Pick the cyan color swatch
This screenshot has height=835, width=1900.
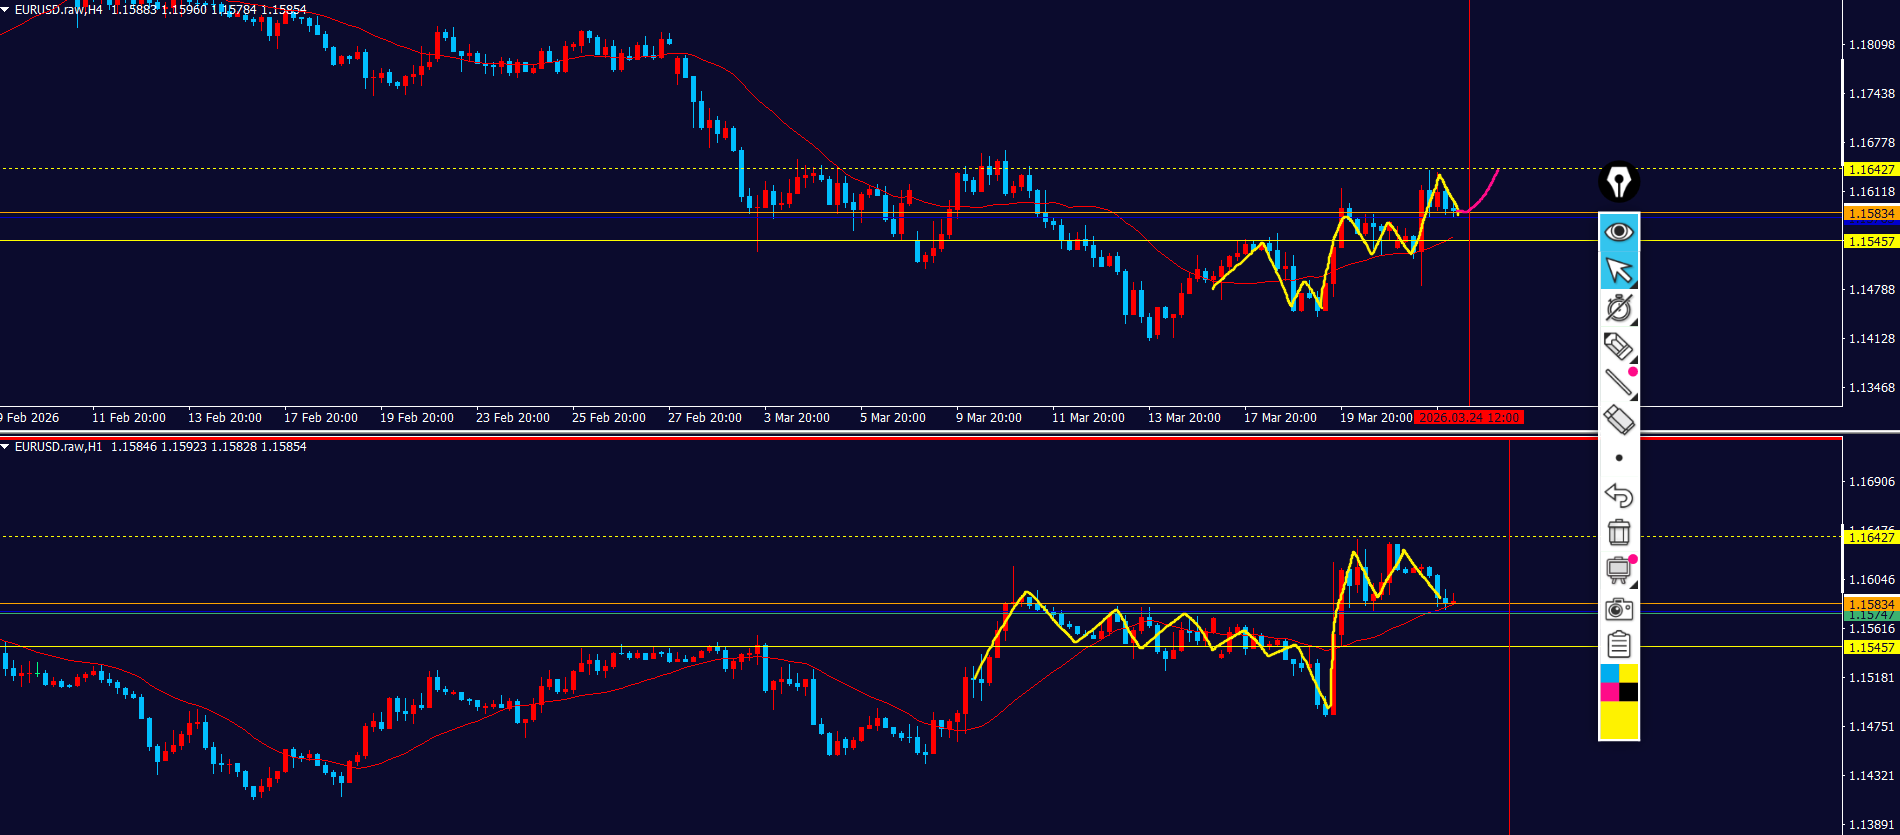1609,673
